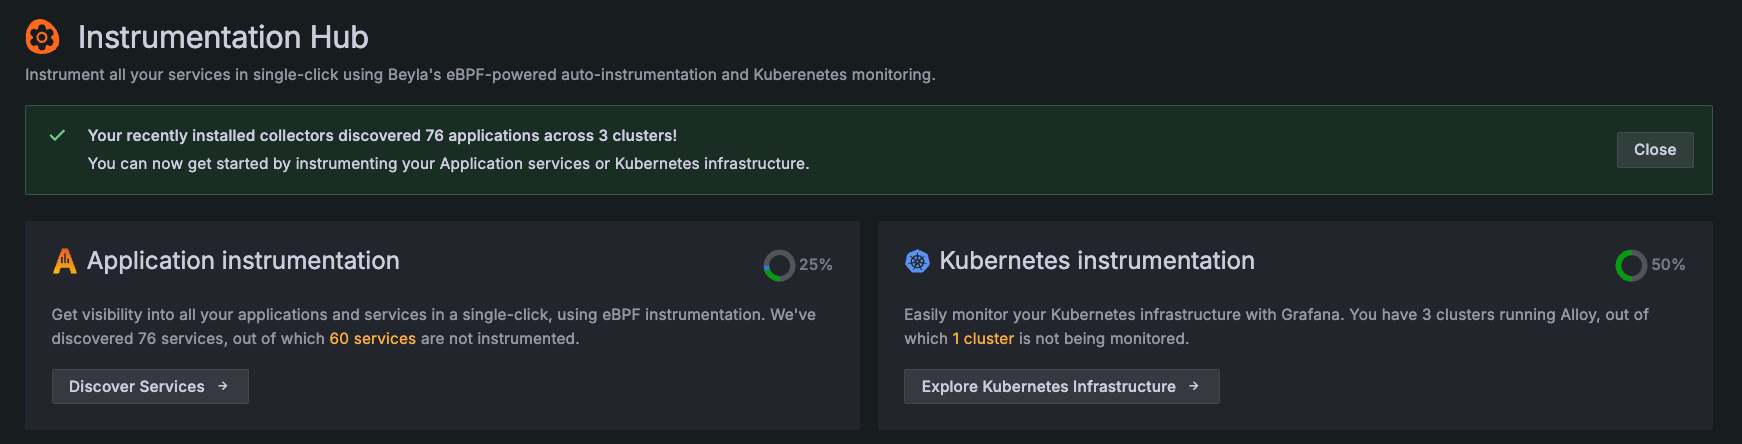The image size is (1742, 444).
Task: Follow the orange "1 cluster" link
Action: 983,339
